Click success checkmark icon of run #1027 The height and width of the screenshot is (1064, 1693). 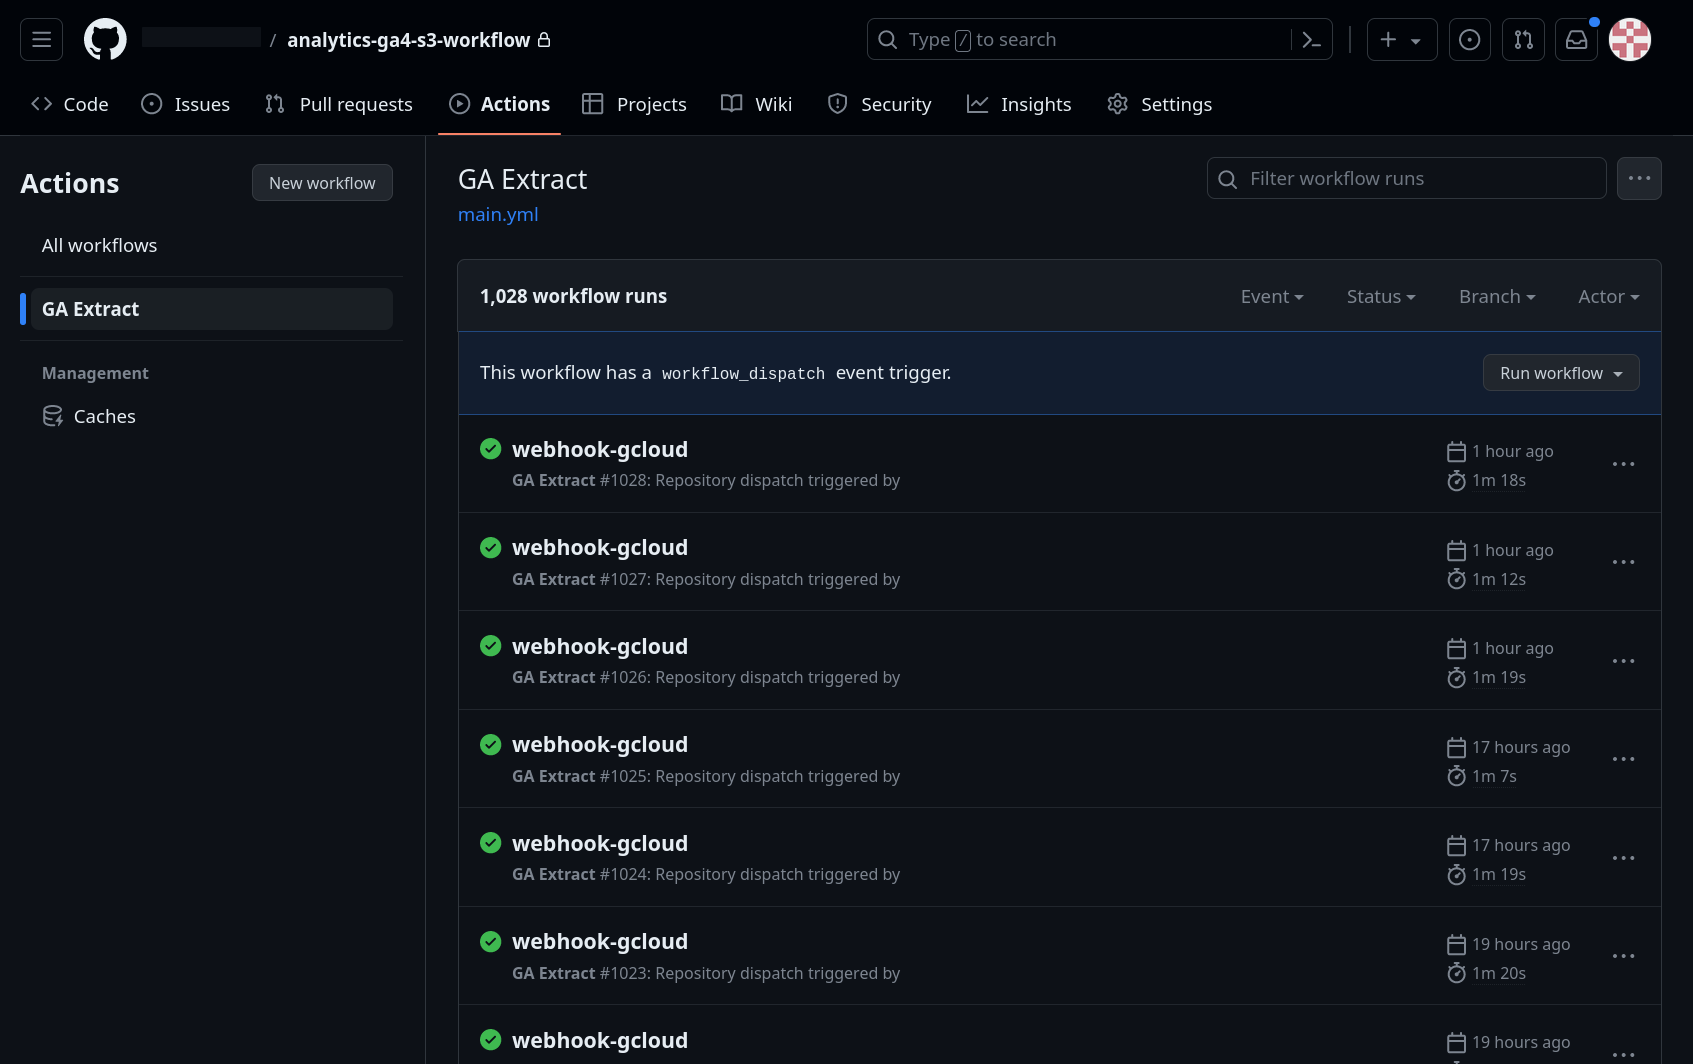490,547
